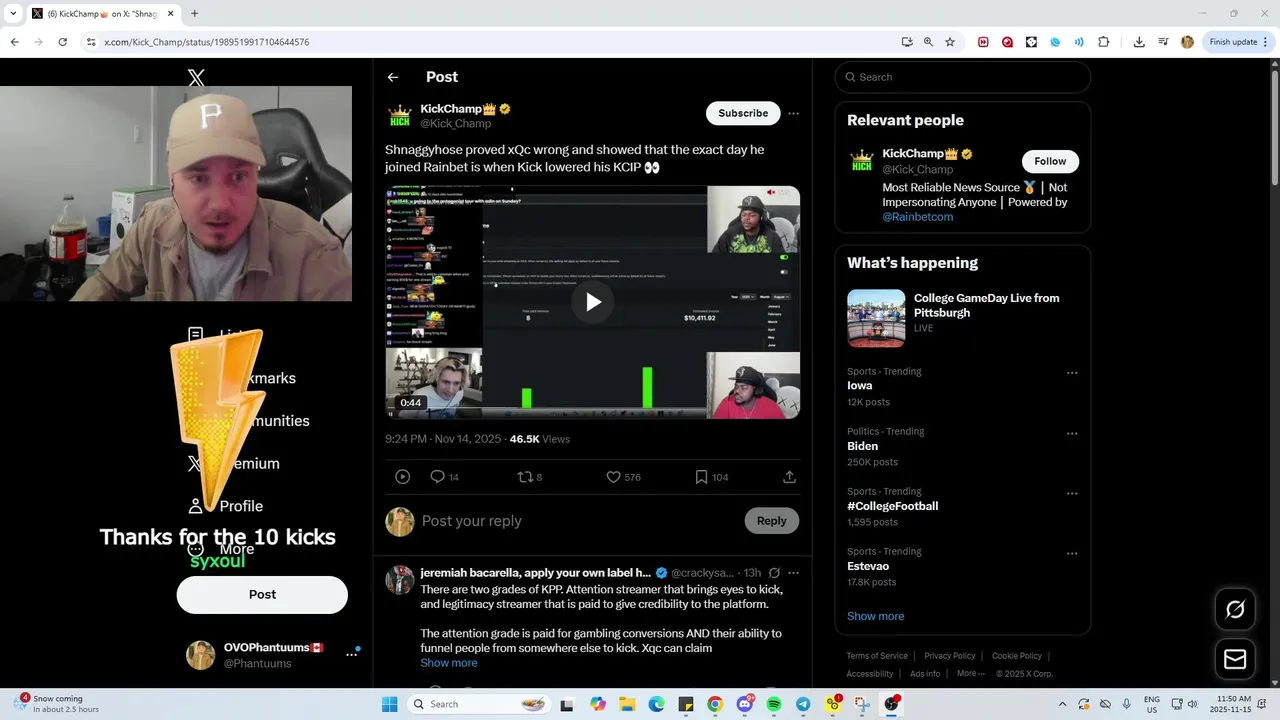Open the Messages floating button
1280x720 pixels.
(1235, 659)
